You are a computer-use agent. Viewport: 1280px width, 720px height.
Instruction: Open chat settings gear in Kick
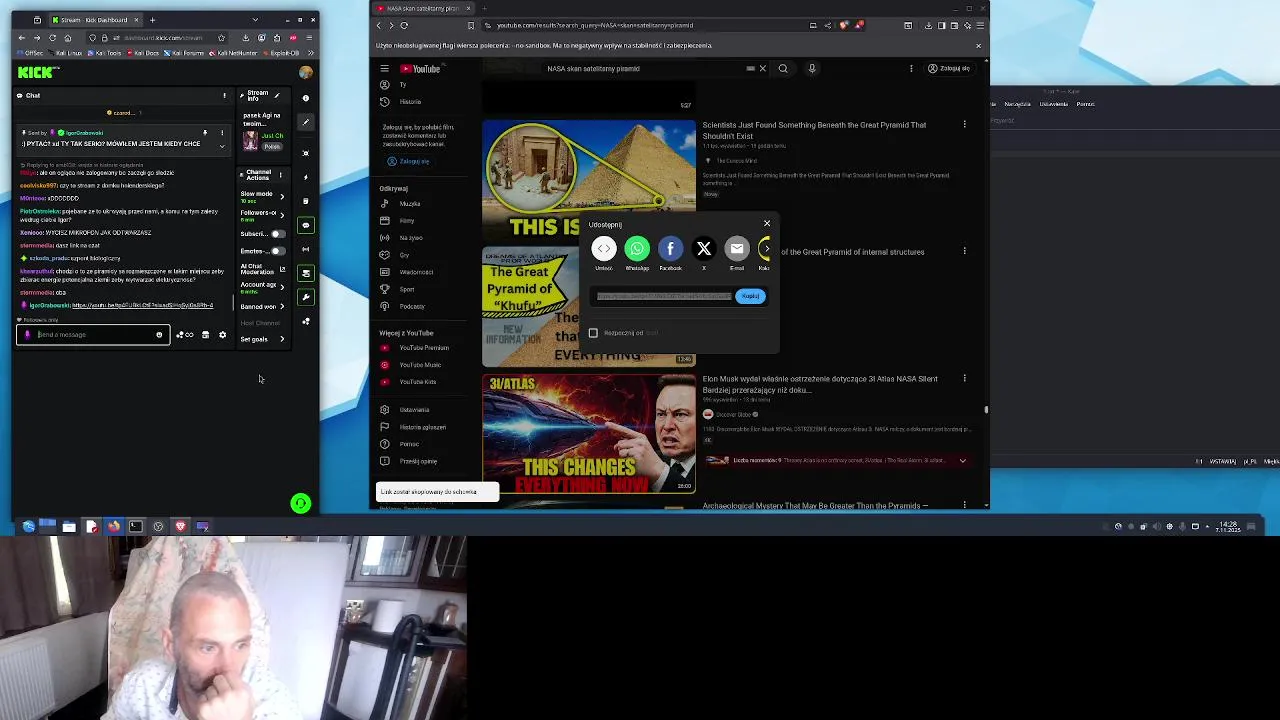[x=222, y=335]
